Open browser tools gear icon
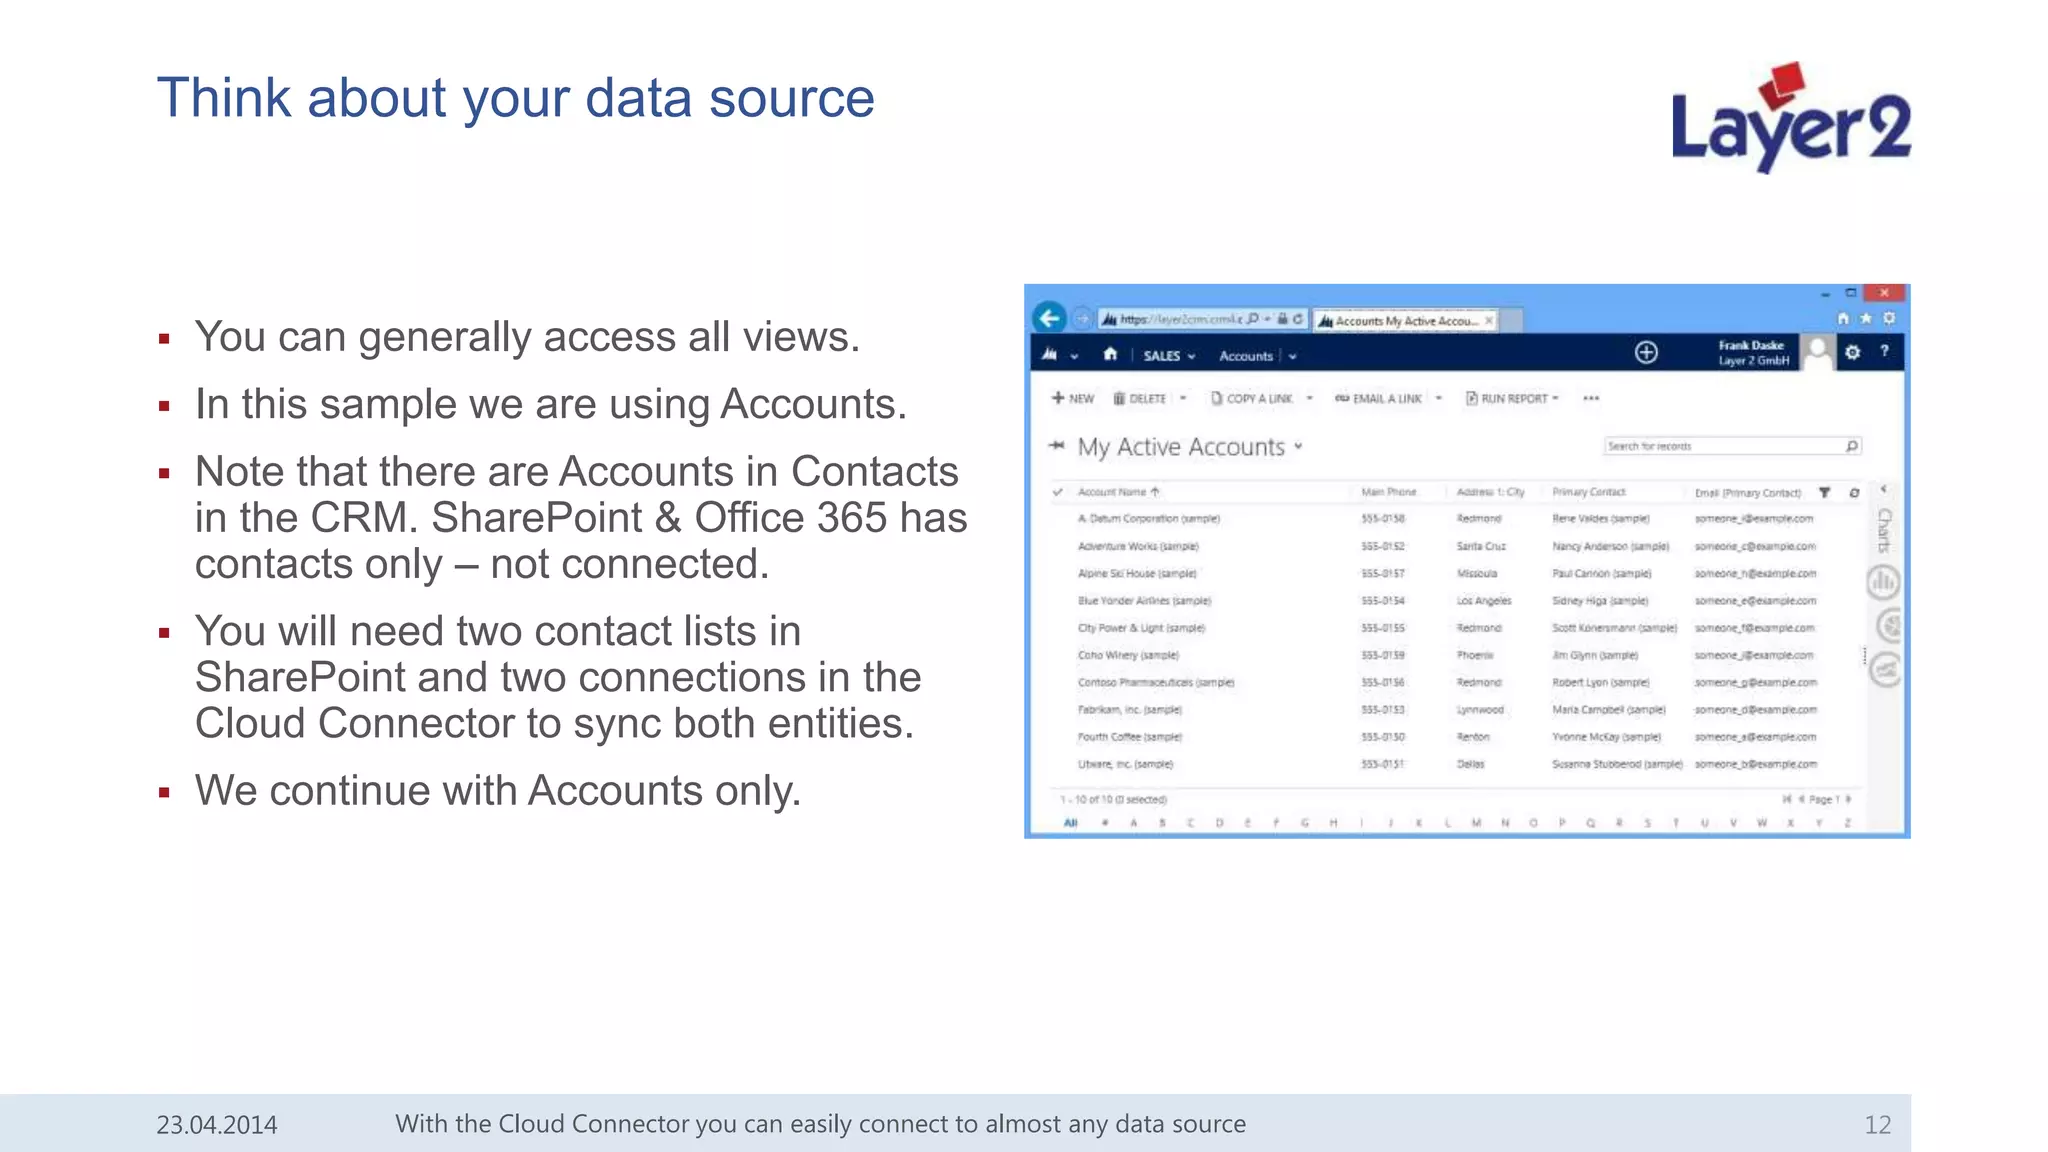 (1889, 318)
